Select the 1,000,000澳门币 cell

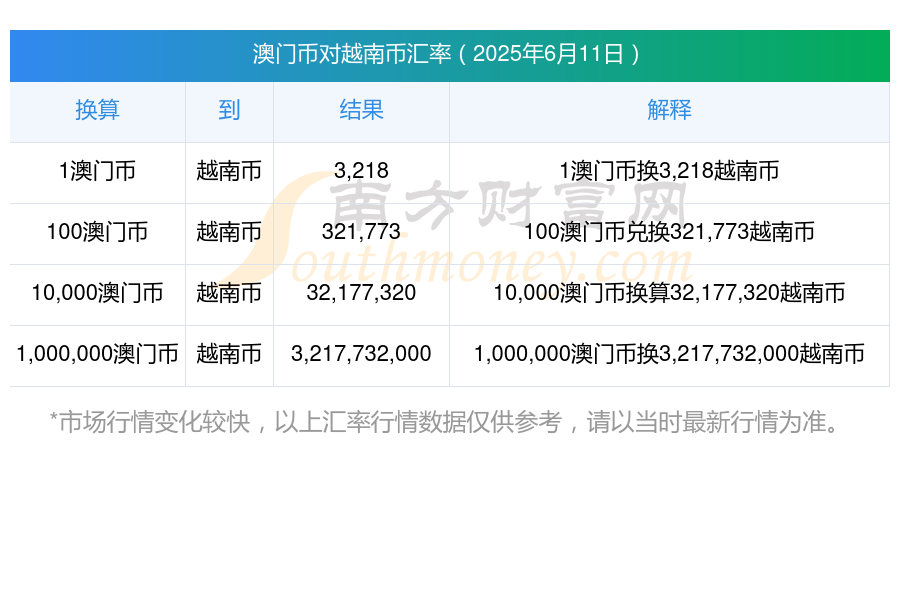point(98,354)
